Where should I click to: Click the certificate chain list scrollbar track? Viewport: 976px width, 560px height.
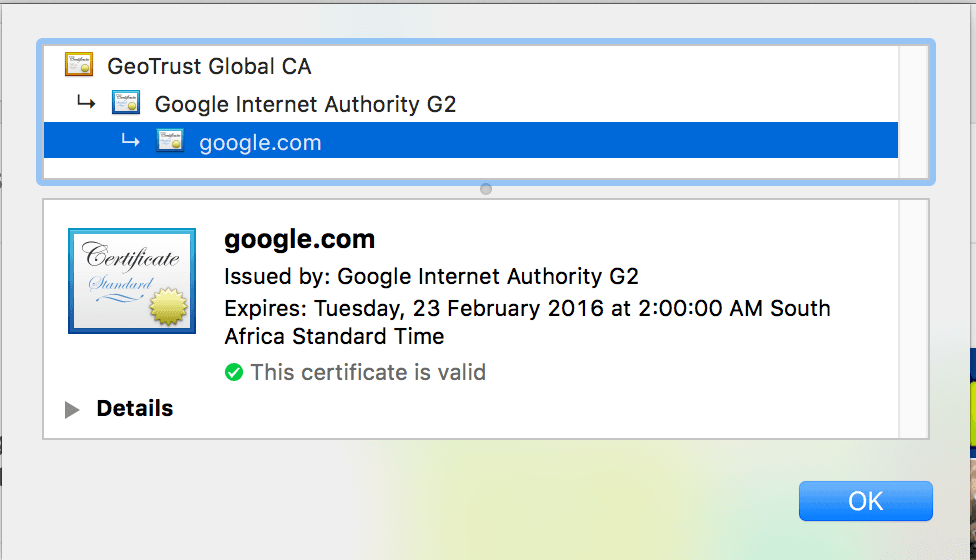tap(913, 112)
